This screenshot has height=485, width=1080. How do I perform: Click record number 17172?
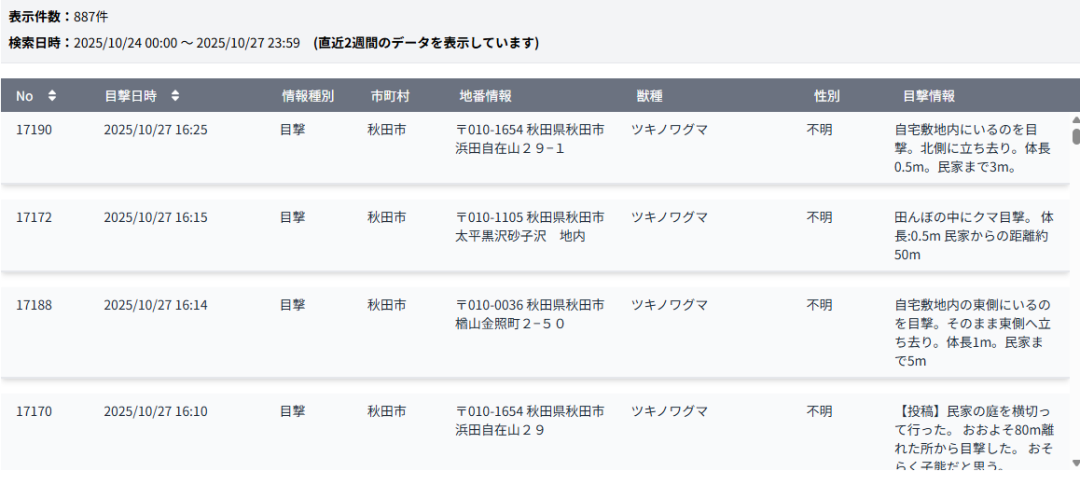(x=34, y=217)
